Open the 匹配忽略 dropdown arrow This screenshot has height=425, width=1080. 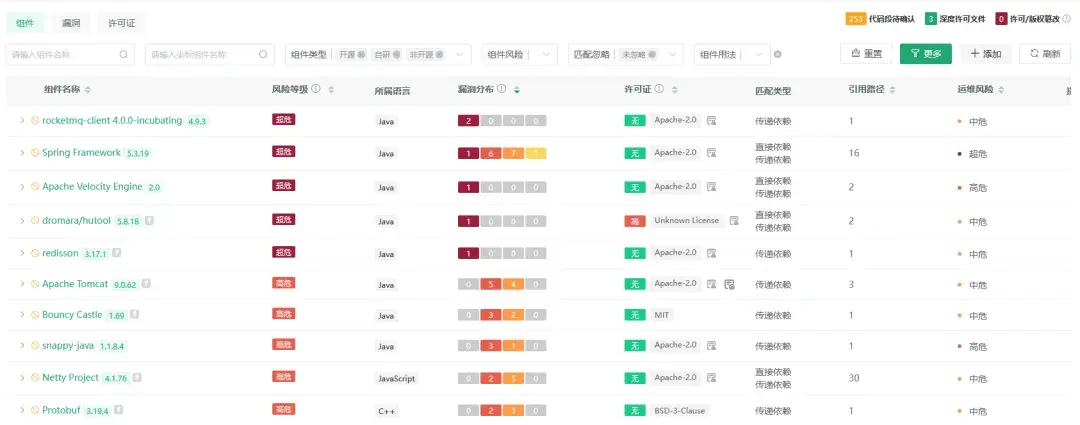click(x=672, y=54)
